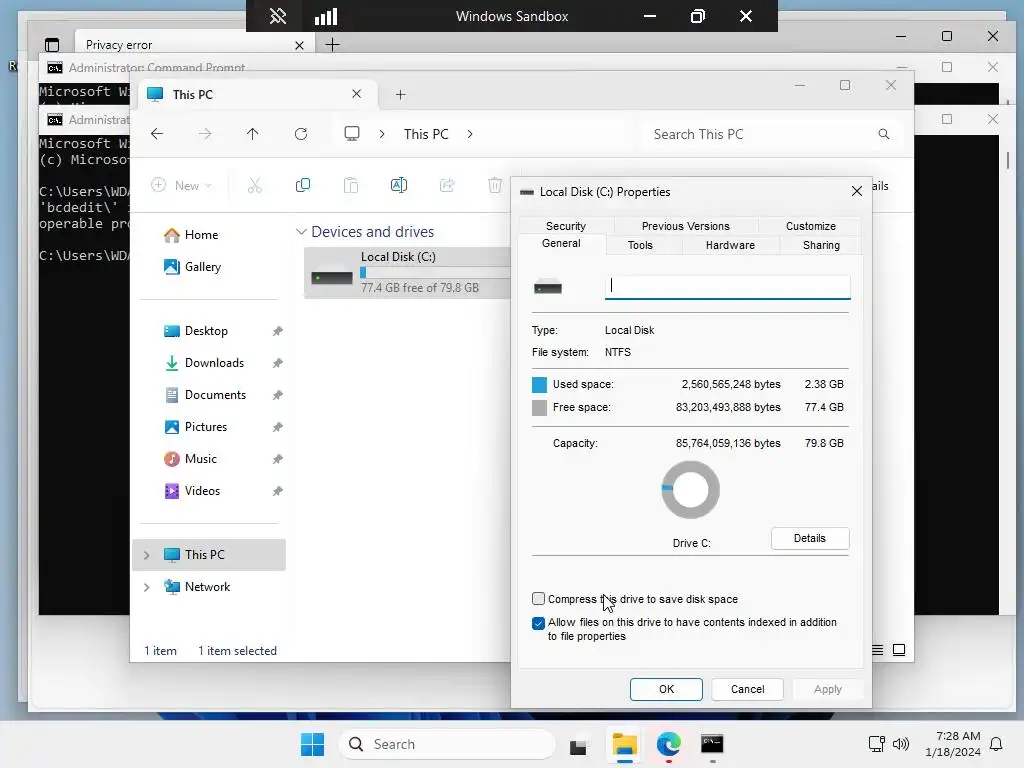Expand Network in navigation pane
1024x768 pixels.
[x=147, y=587]
